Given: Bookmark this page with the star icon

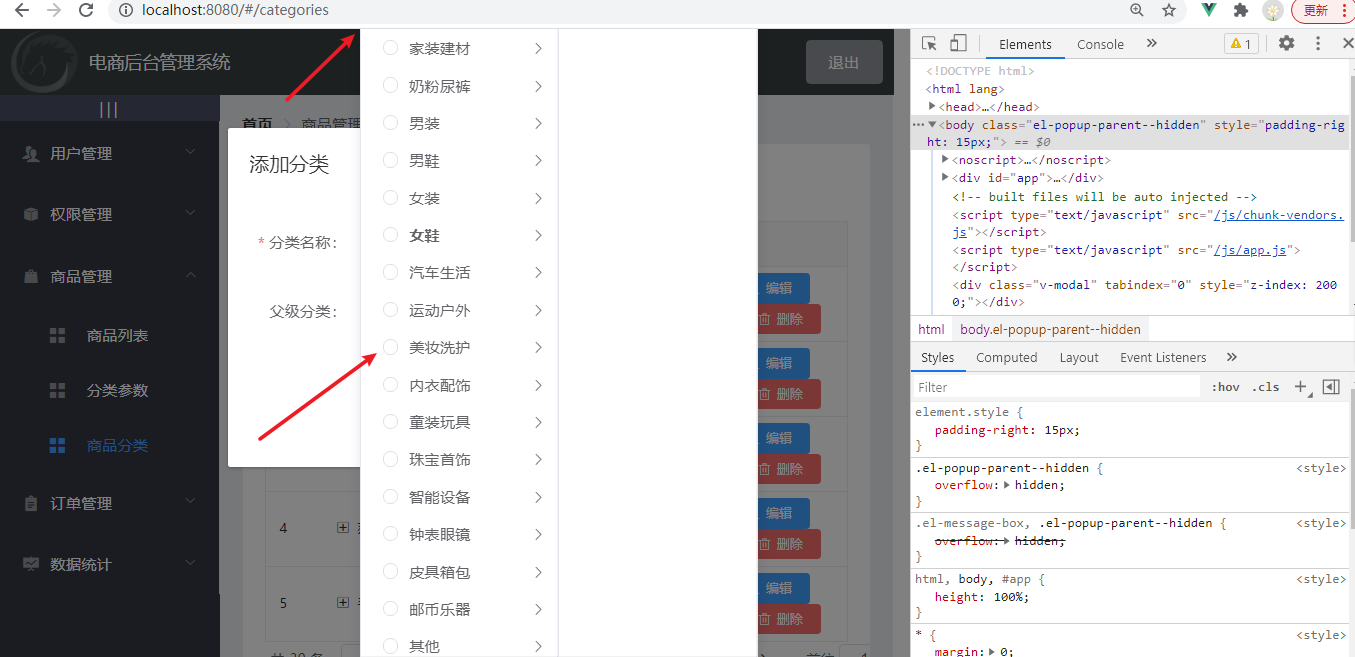Looking at the screenshot, I should click(x=1168, y=10).
